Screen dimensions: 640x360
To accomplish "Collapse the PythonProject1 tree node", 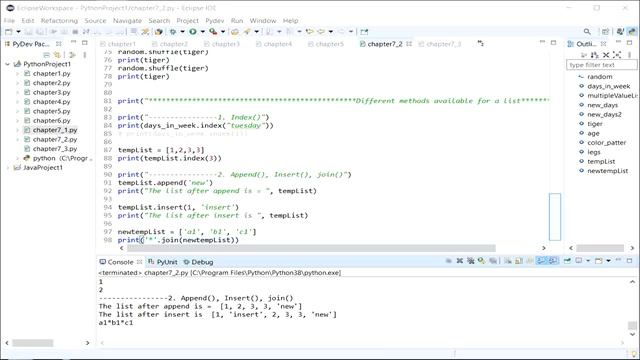I will pos(7,64).
